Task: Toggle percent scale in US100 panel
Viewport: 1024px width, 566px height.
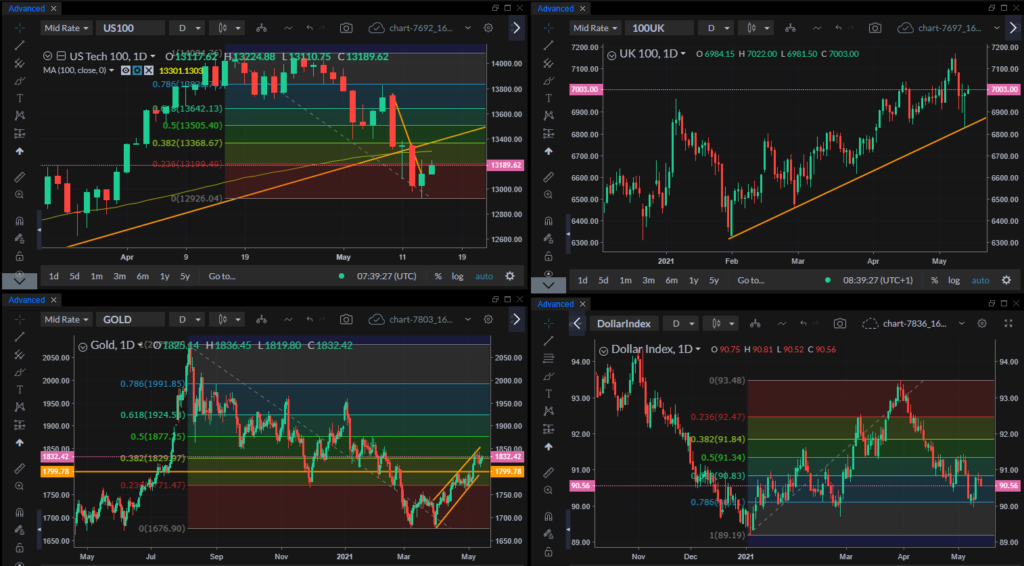Action: coord(438,276)
